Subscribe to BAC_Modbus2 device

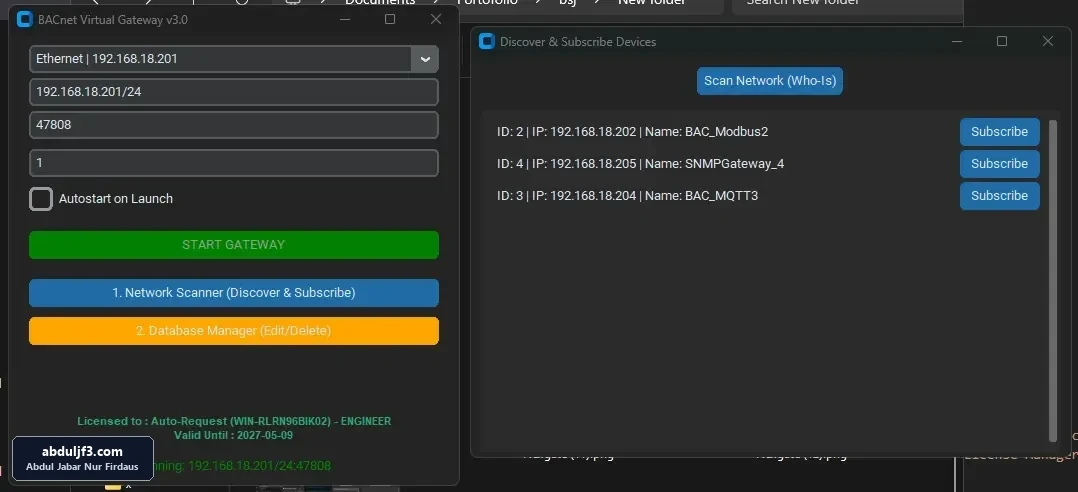(1000, 132)
